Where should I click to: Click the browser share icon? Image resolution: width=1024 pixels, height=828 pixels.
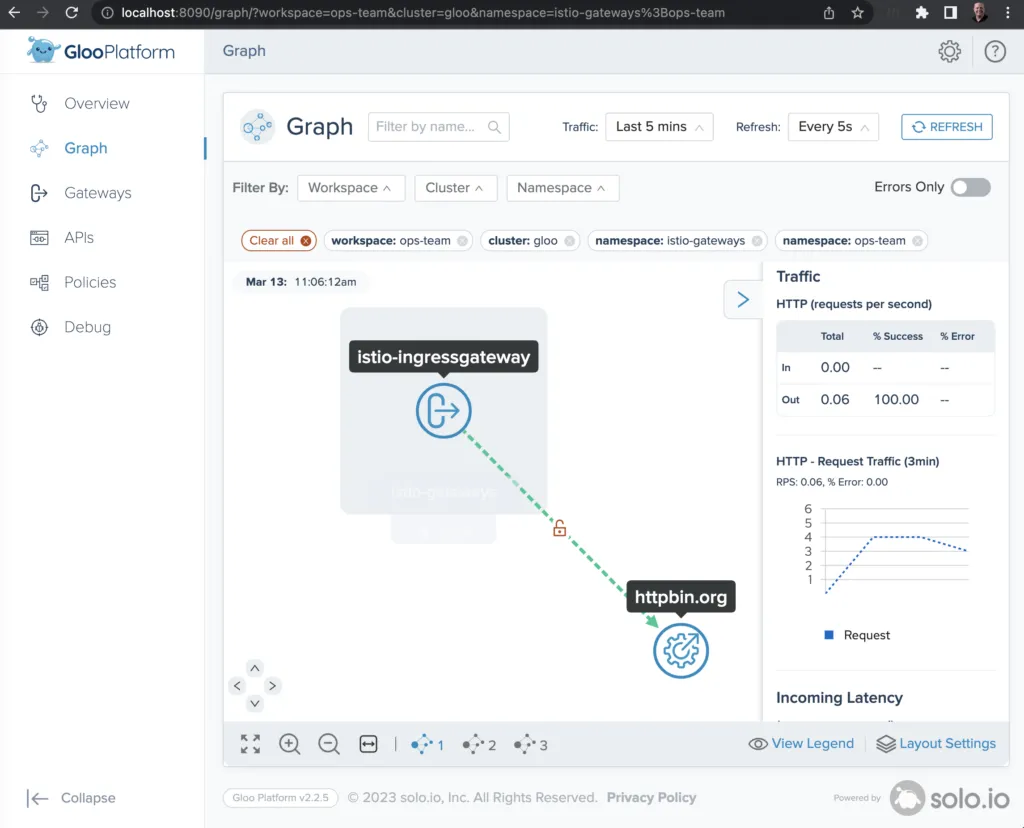point(829,12)
